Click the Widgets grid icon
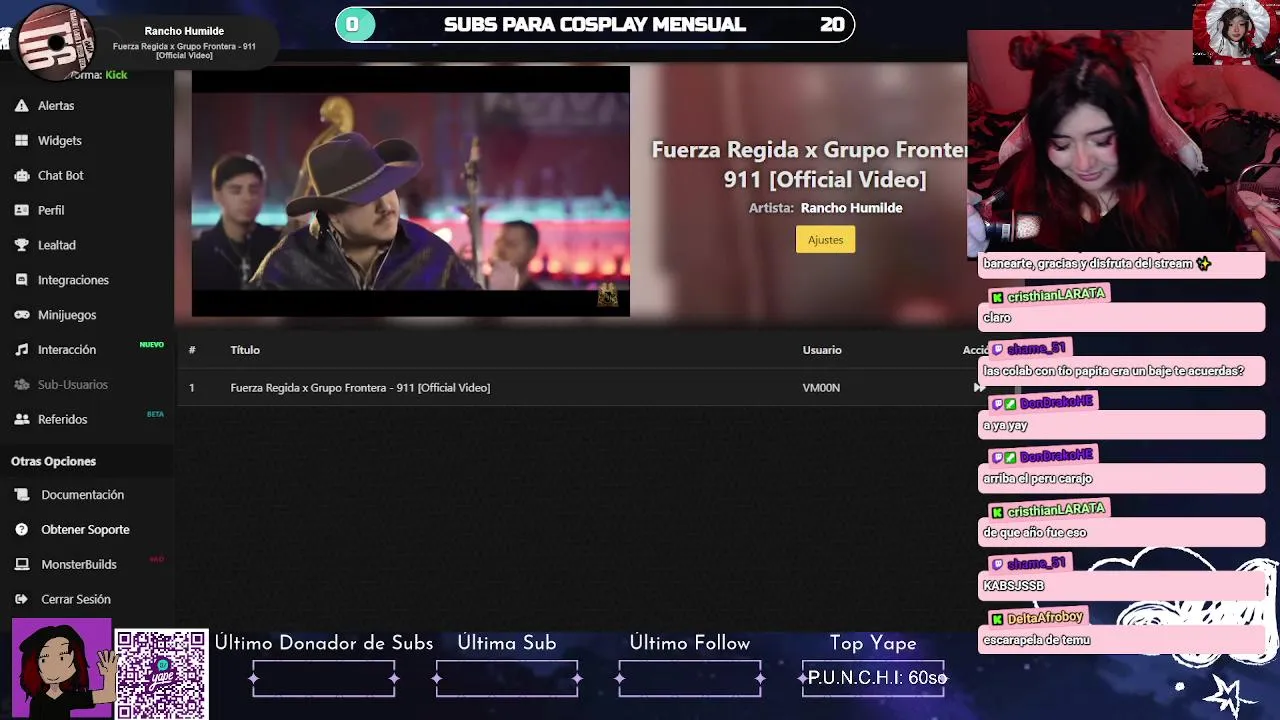 (x=22, y=140)
